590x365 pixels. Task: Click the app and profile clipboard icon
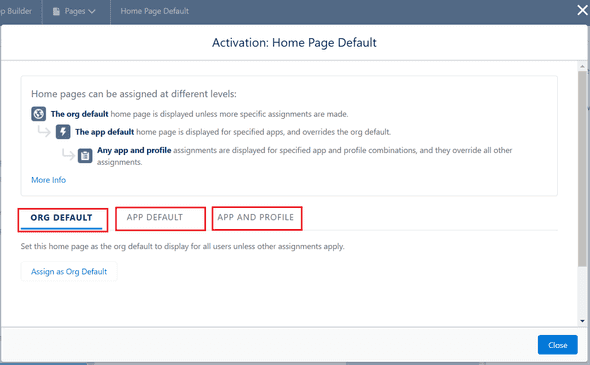(x=85, y=155)
